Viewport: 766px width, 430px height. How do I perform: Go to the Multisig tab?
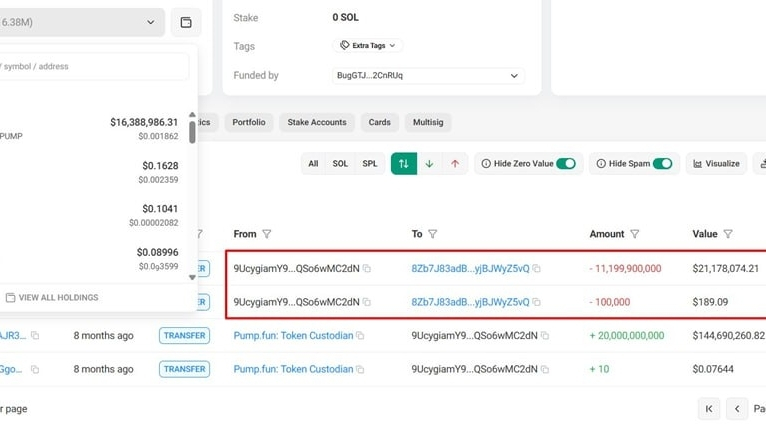(428, 122)
